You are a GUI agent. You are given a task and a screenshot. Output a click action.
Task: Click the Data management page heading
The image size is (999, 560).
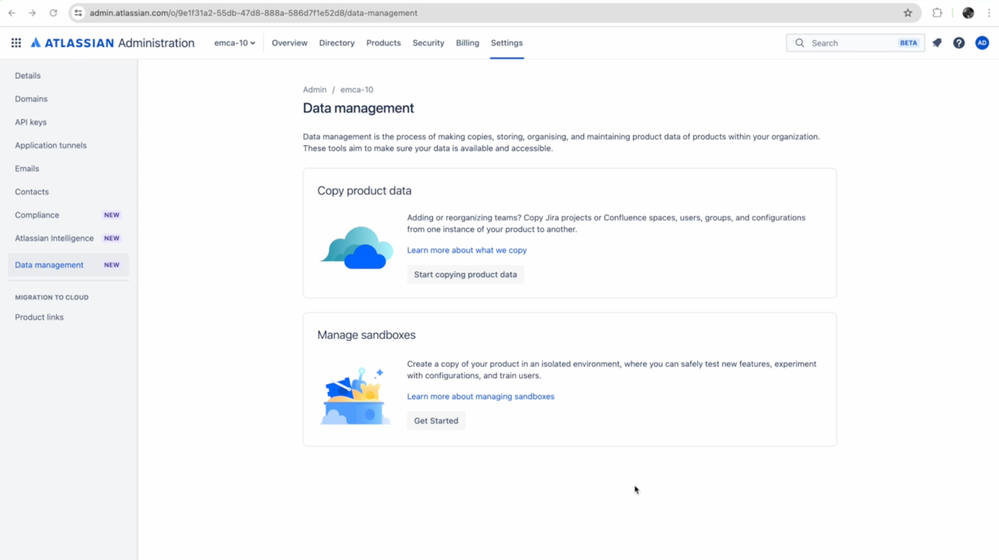[x=359, y=108]
